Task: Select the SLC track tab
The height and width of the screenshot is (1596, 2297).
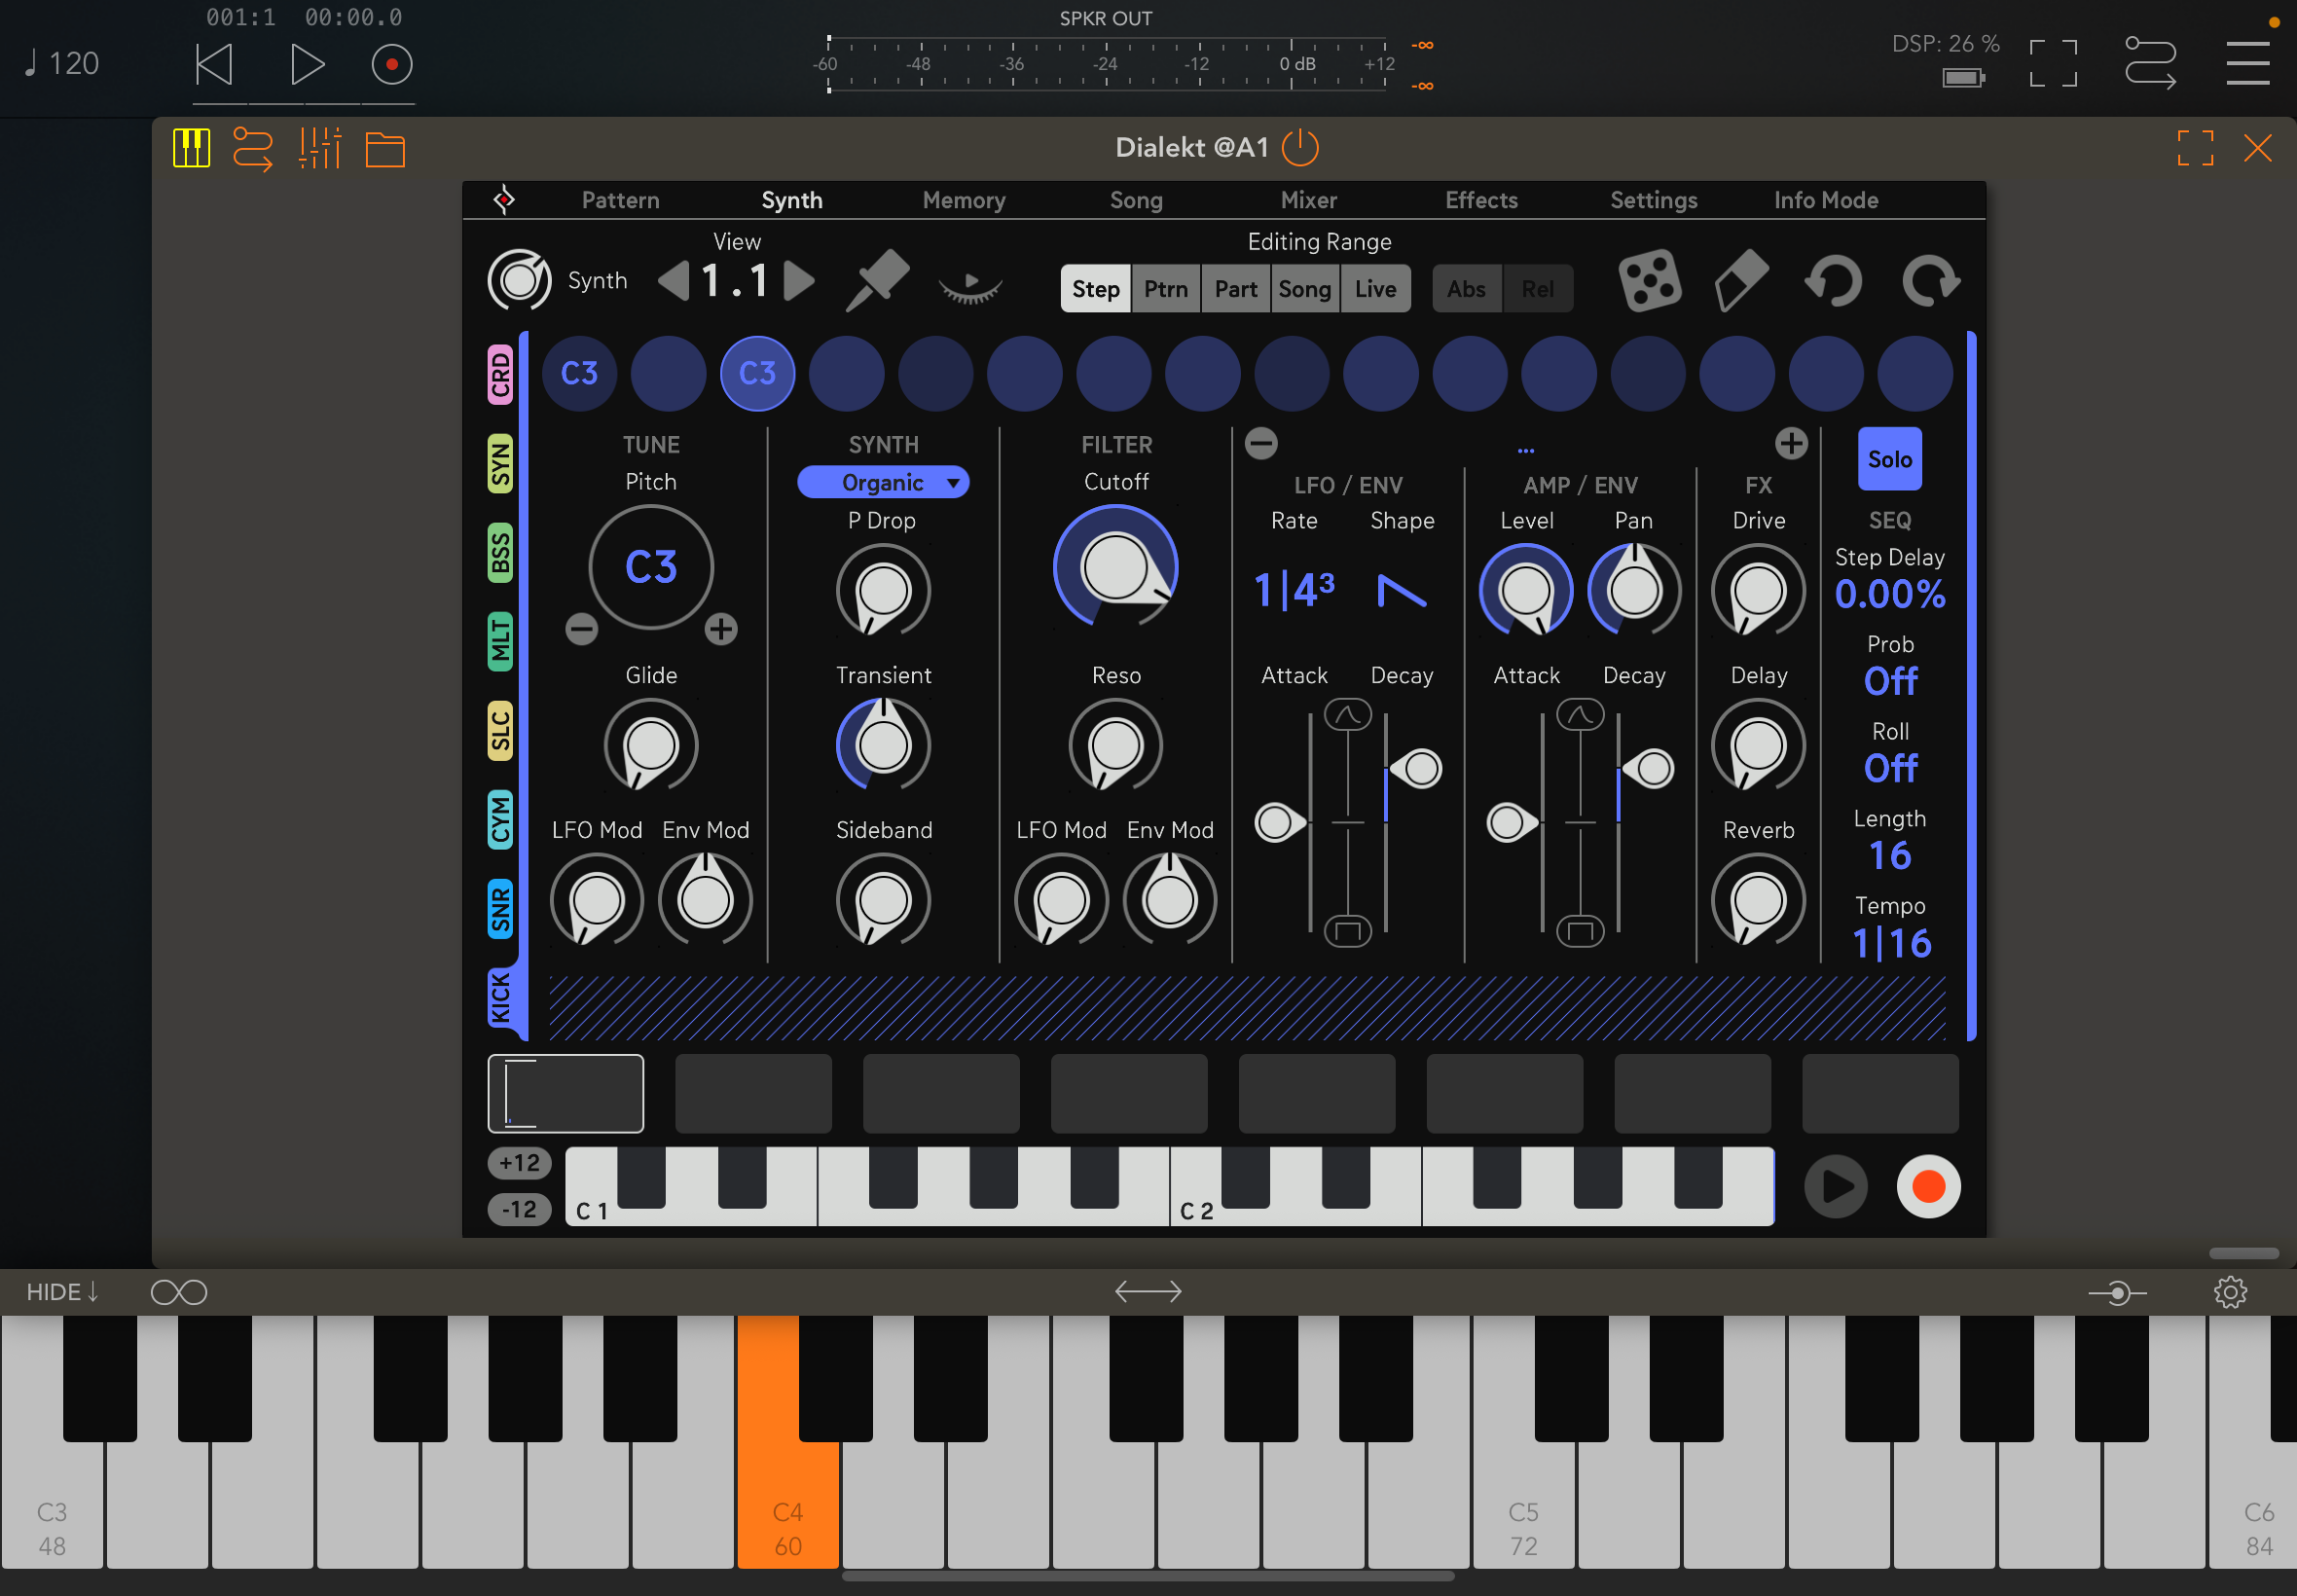Action: [500, 731]
